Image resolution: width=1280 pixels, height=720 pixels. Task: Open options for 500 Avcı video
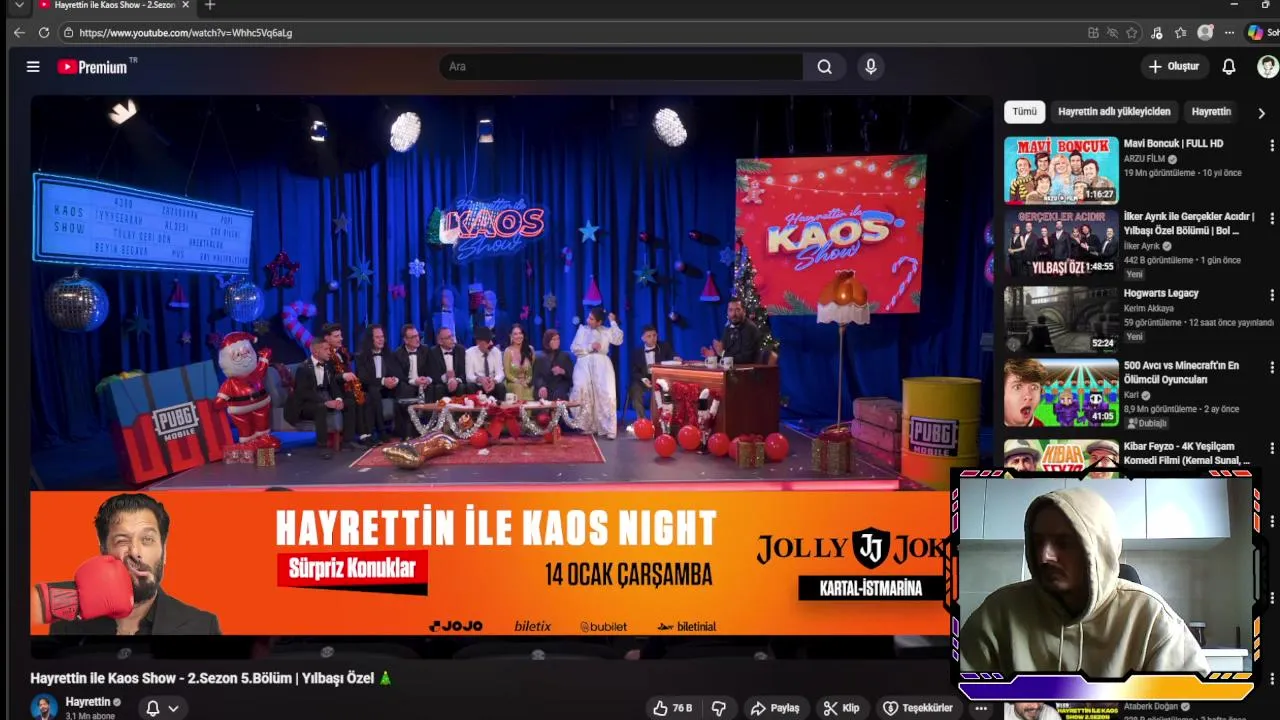(x=1272, y=367)
